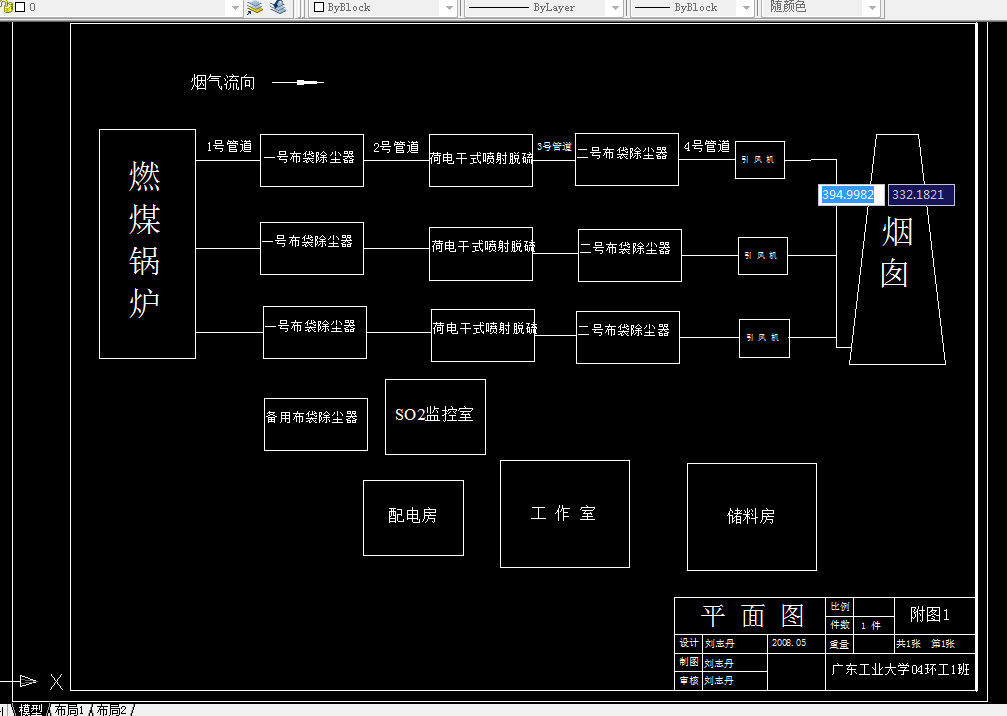Click the layer color swatch beside layer name
The height and width of the screenshot is (716, 1007).
click(21, 7)
